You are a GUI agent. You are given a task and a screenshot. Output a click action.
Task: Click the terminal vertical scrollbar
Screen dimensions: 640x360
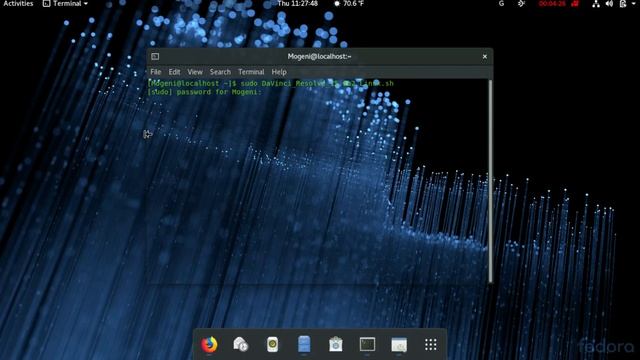pos(490,181)
